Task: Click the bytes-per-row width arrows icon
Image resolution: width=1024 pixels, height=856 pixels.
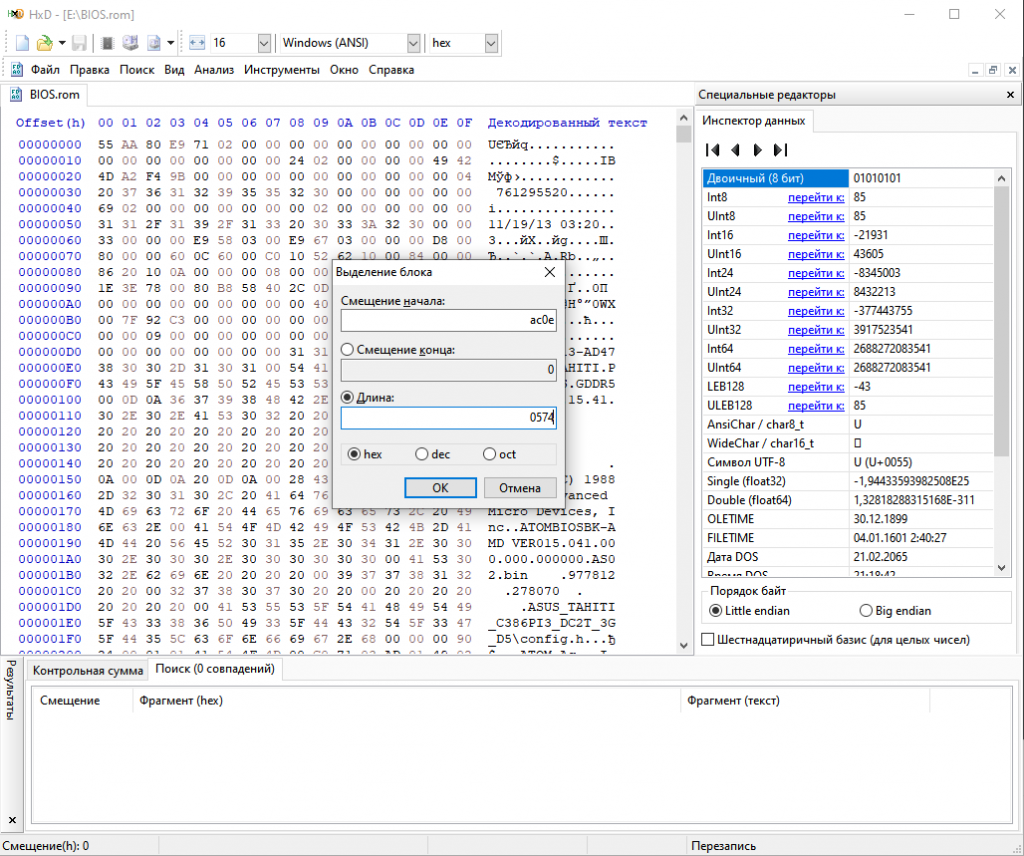Action: coord(197,43)
